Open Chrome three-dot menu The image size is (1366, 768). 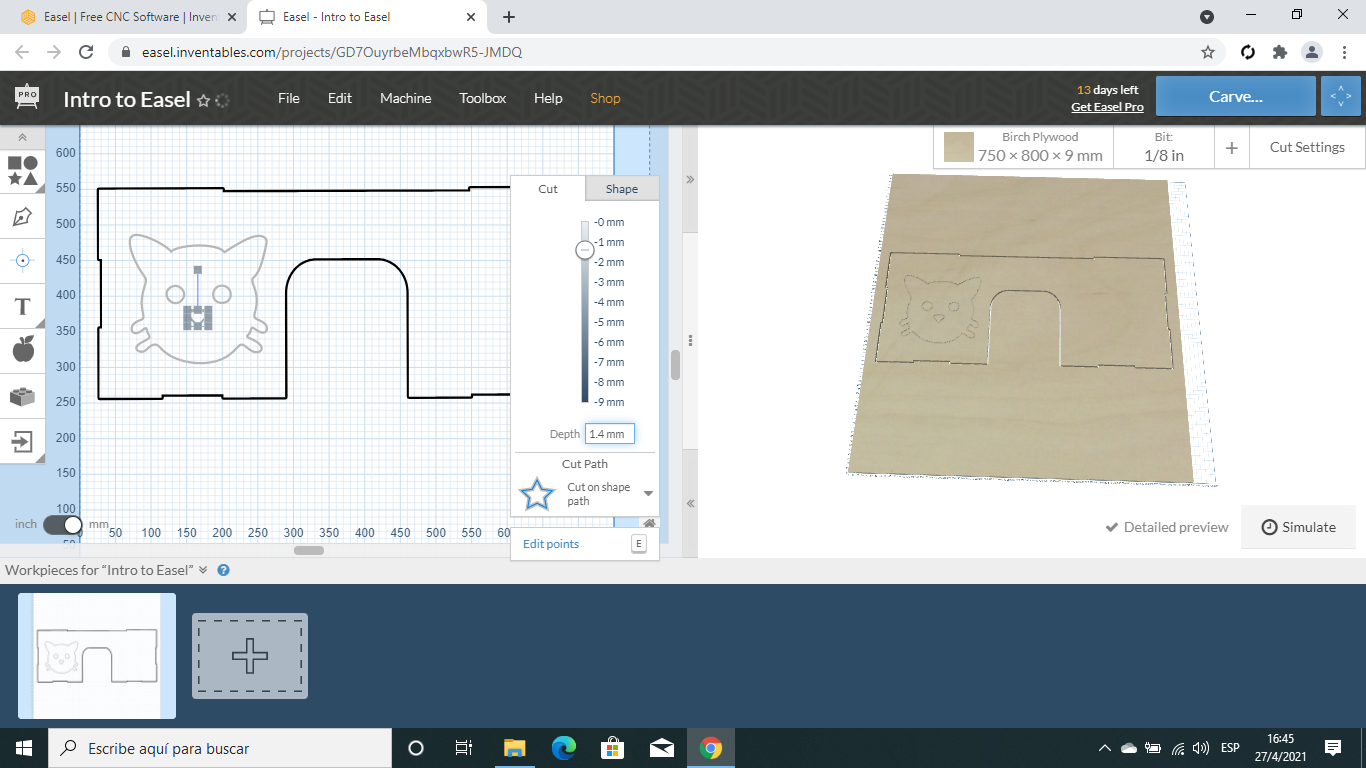pyautogui.click(x=1343, y=52)
